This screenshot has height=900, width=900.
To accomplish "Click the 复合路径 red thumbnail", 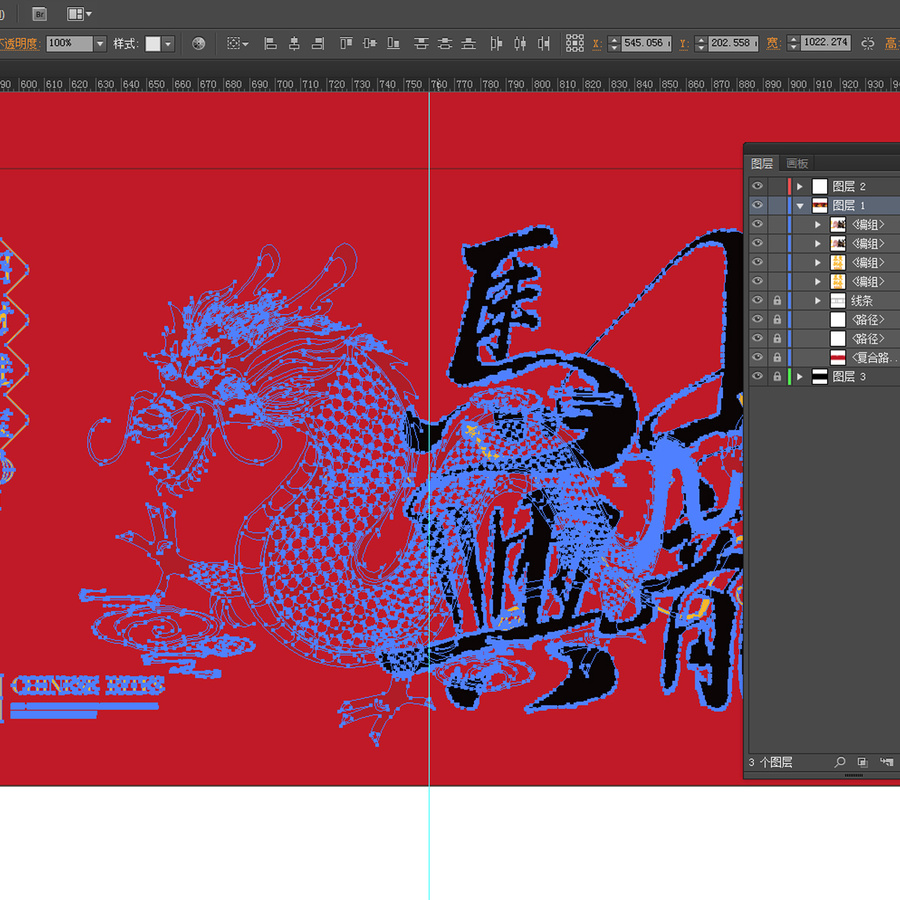I will [838, 358].
